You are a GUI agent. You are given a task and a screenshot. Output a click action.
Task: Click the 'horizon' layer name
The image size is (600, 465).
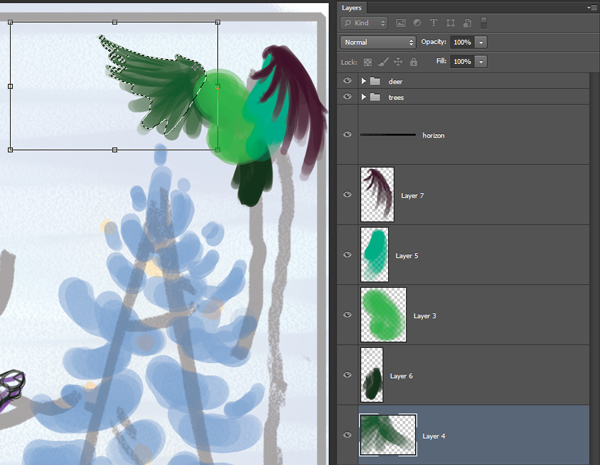pyautogui.click(x=434, y=135)
